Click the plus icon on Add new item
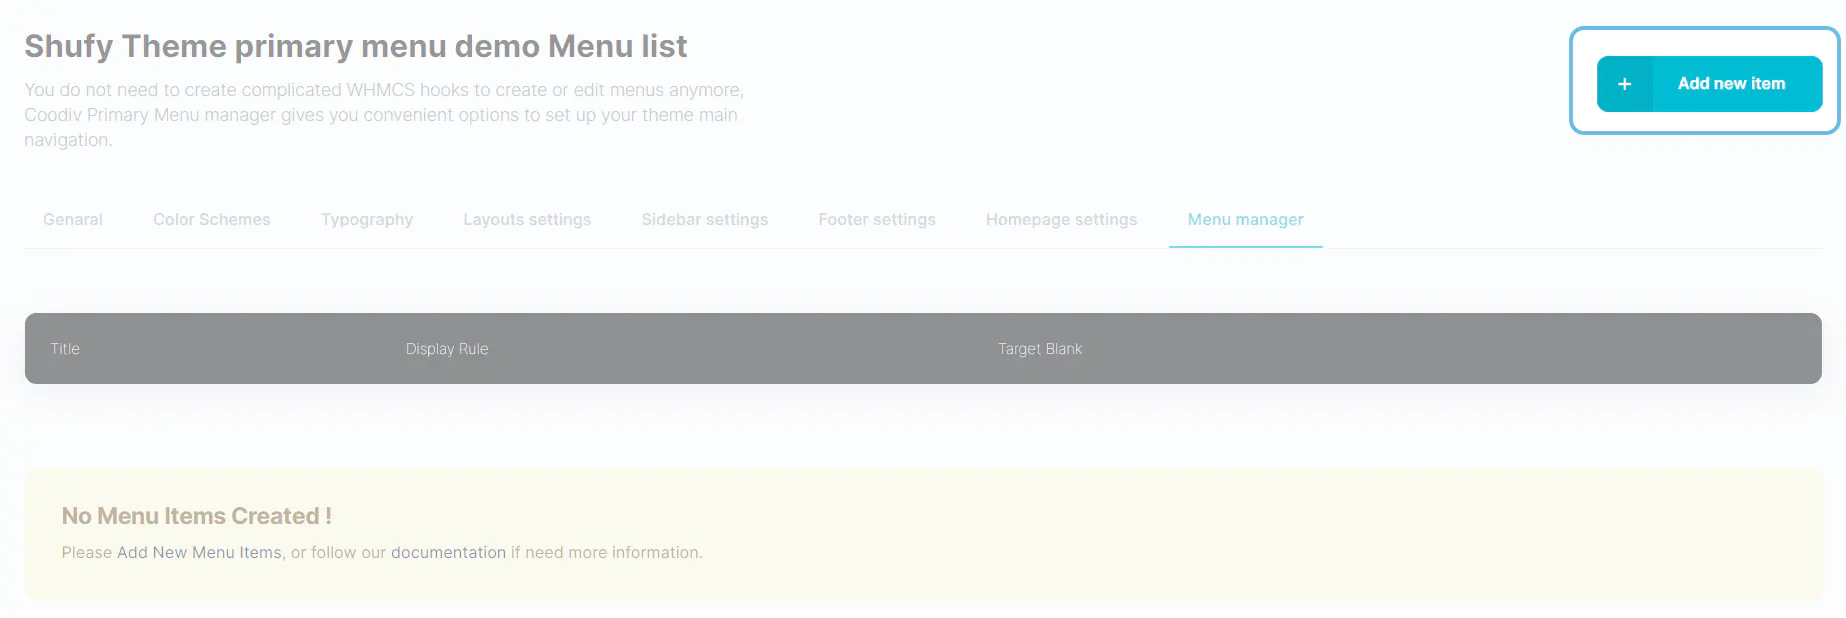The height and width of the screenshot is (618, 1846). [x=1624, y=84]
